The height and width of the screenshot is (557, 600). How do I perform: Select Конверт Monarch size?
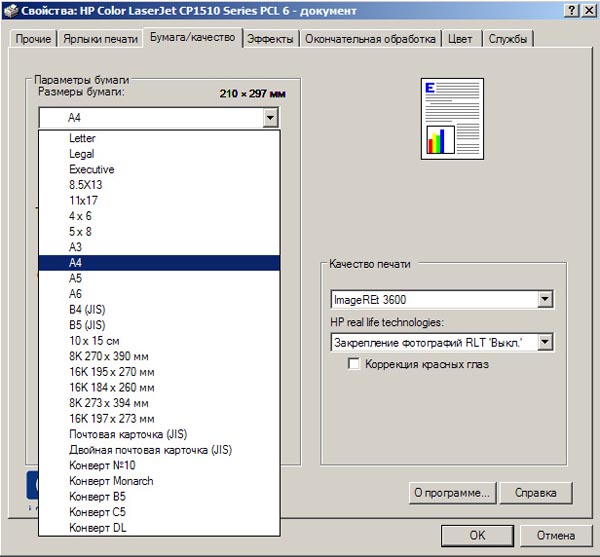159,481
